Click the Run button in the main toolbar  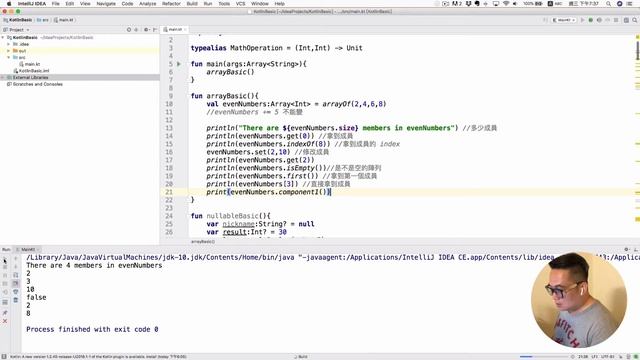(x=582, y=20)
